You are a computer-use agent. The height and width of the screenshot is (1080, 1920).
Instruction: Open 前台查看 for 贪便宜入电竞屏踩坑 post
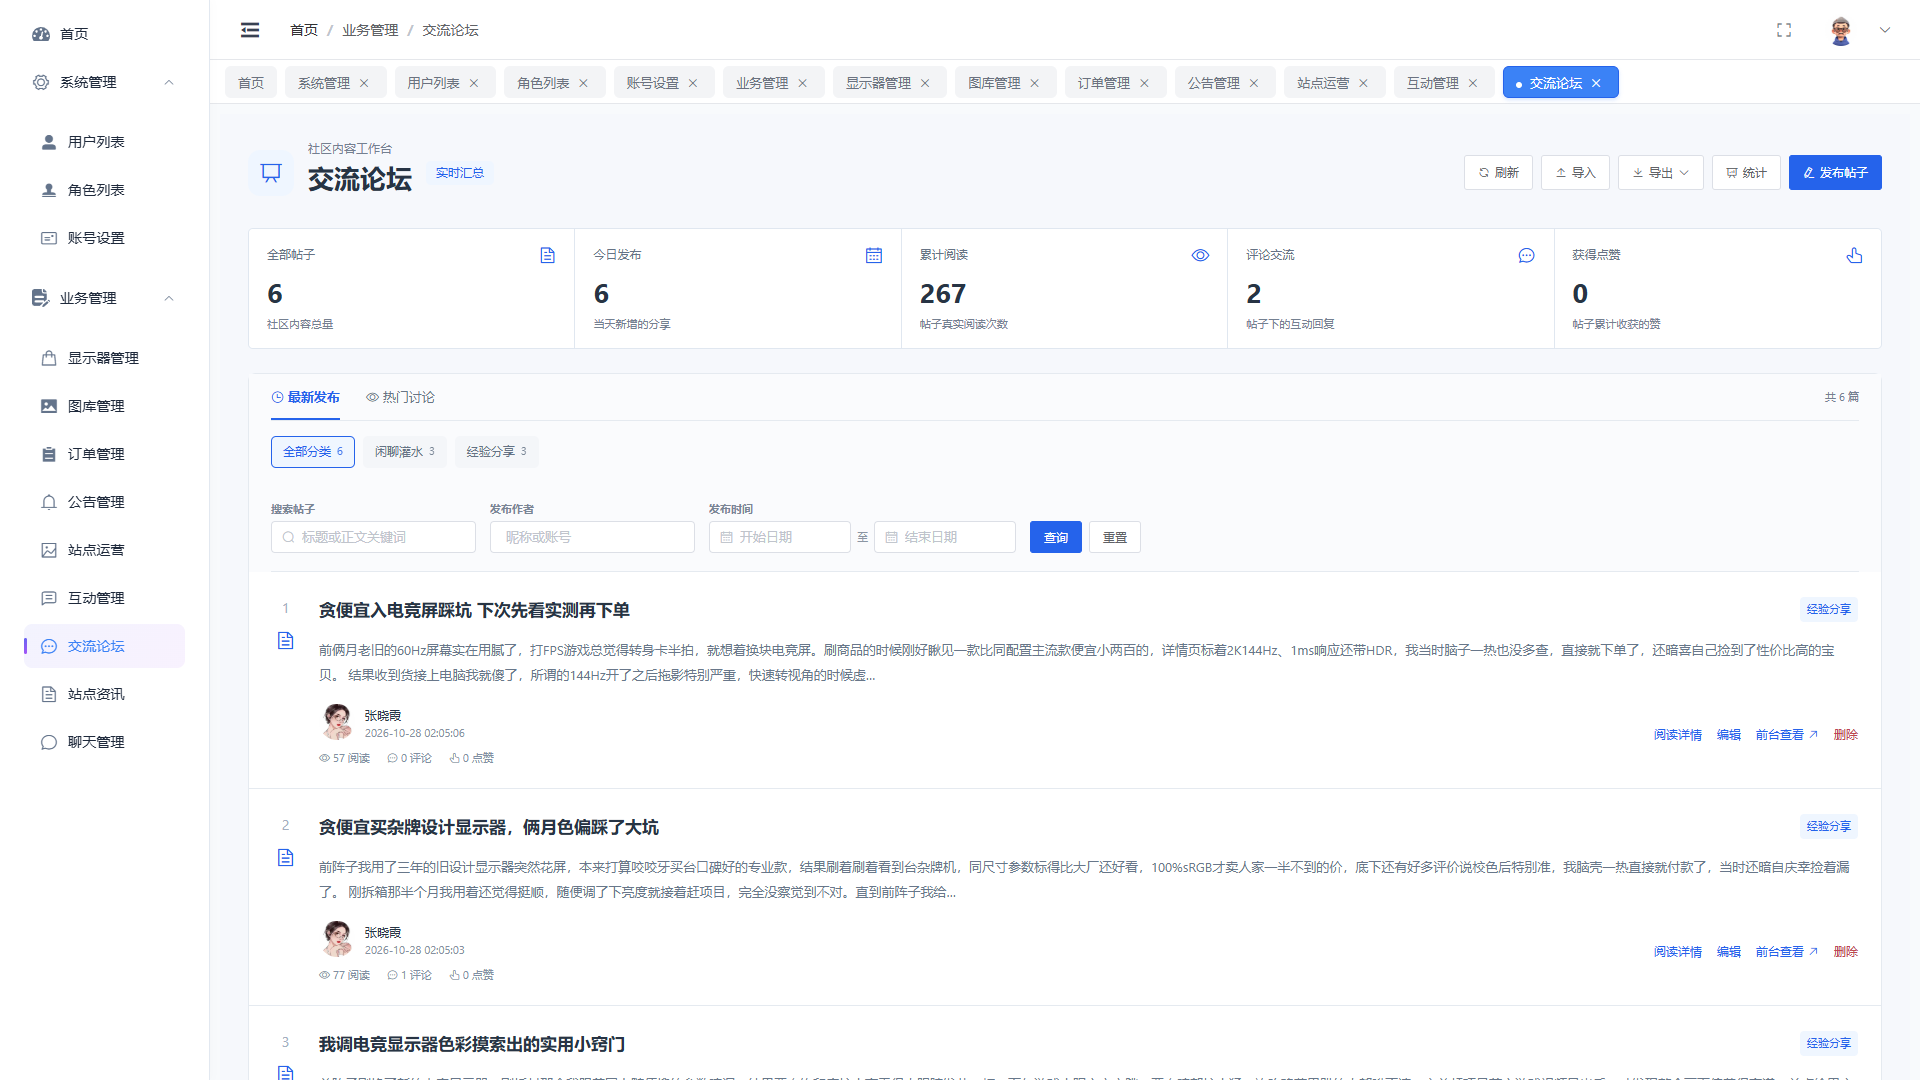1786,735
